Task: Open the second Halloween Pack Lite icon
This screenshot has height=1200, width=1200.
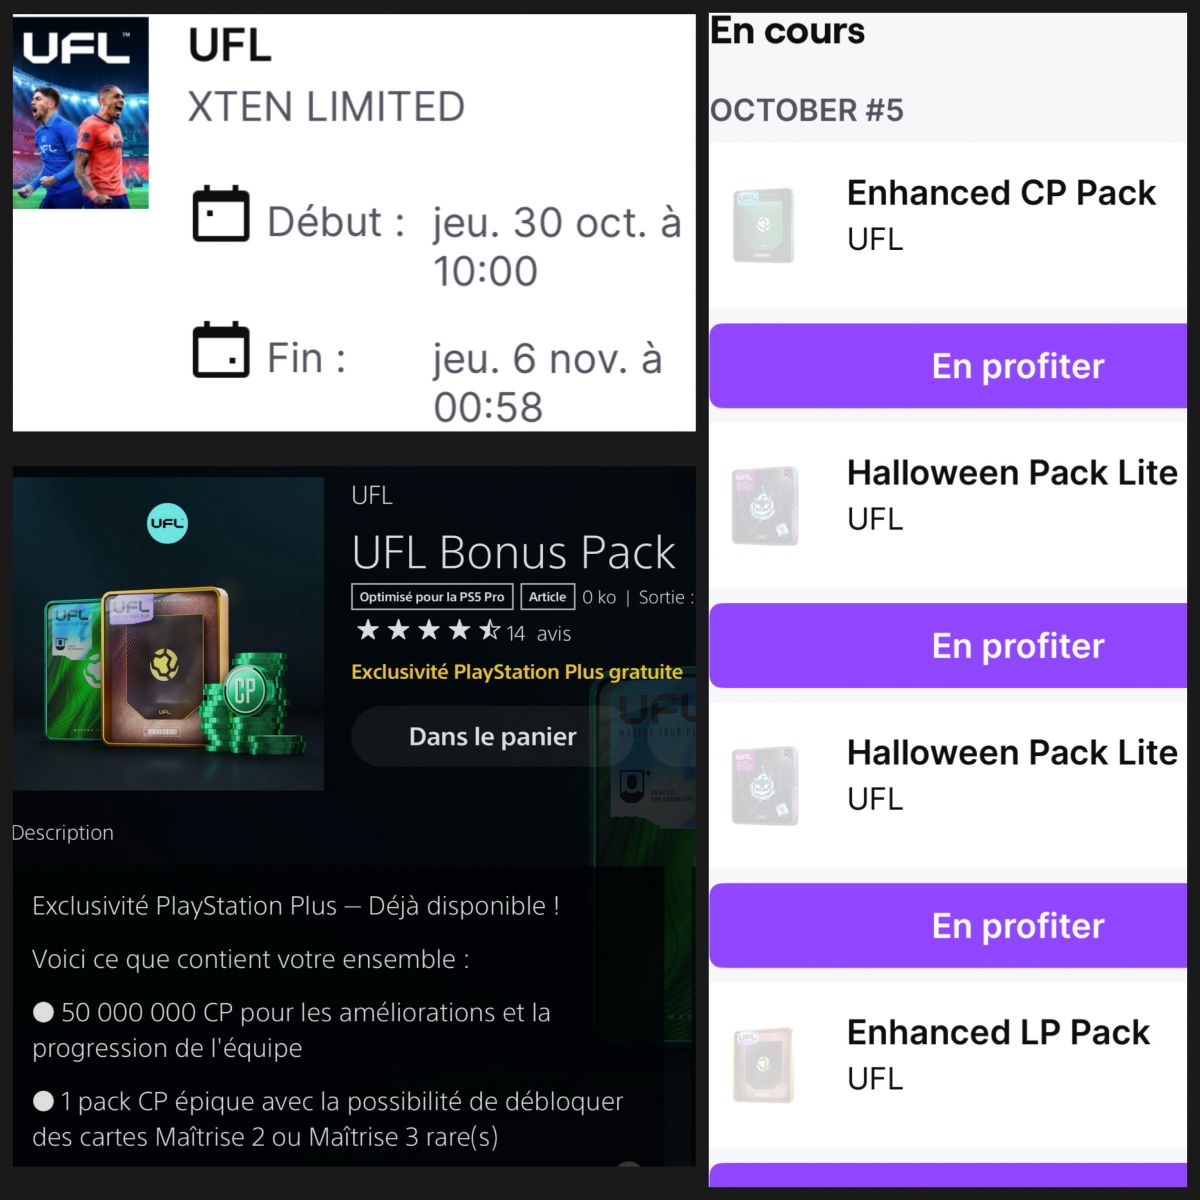Action: [765, 785]
